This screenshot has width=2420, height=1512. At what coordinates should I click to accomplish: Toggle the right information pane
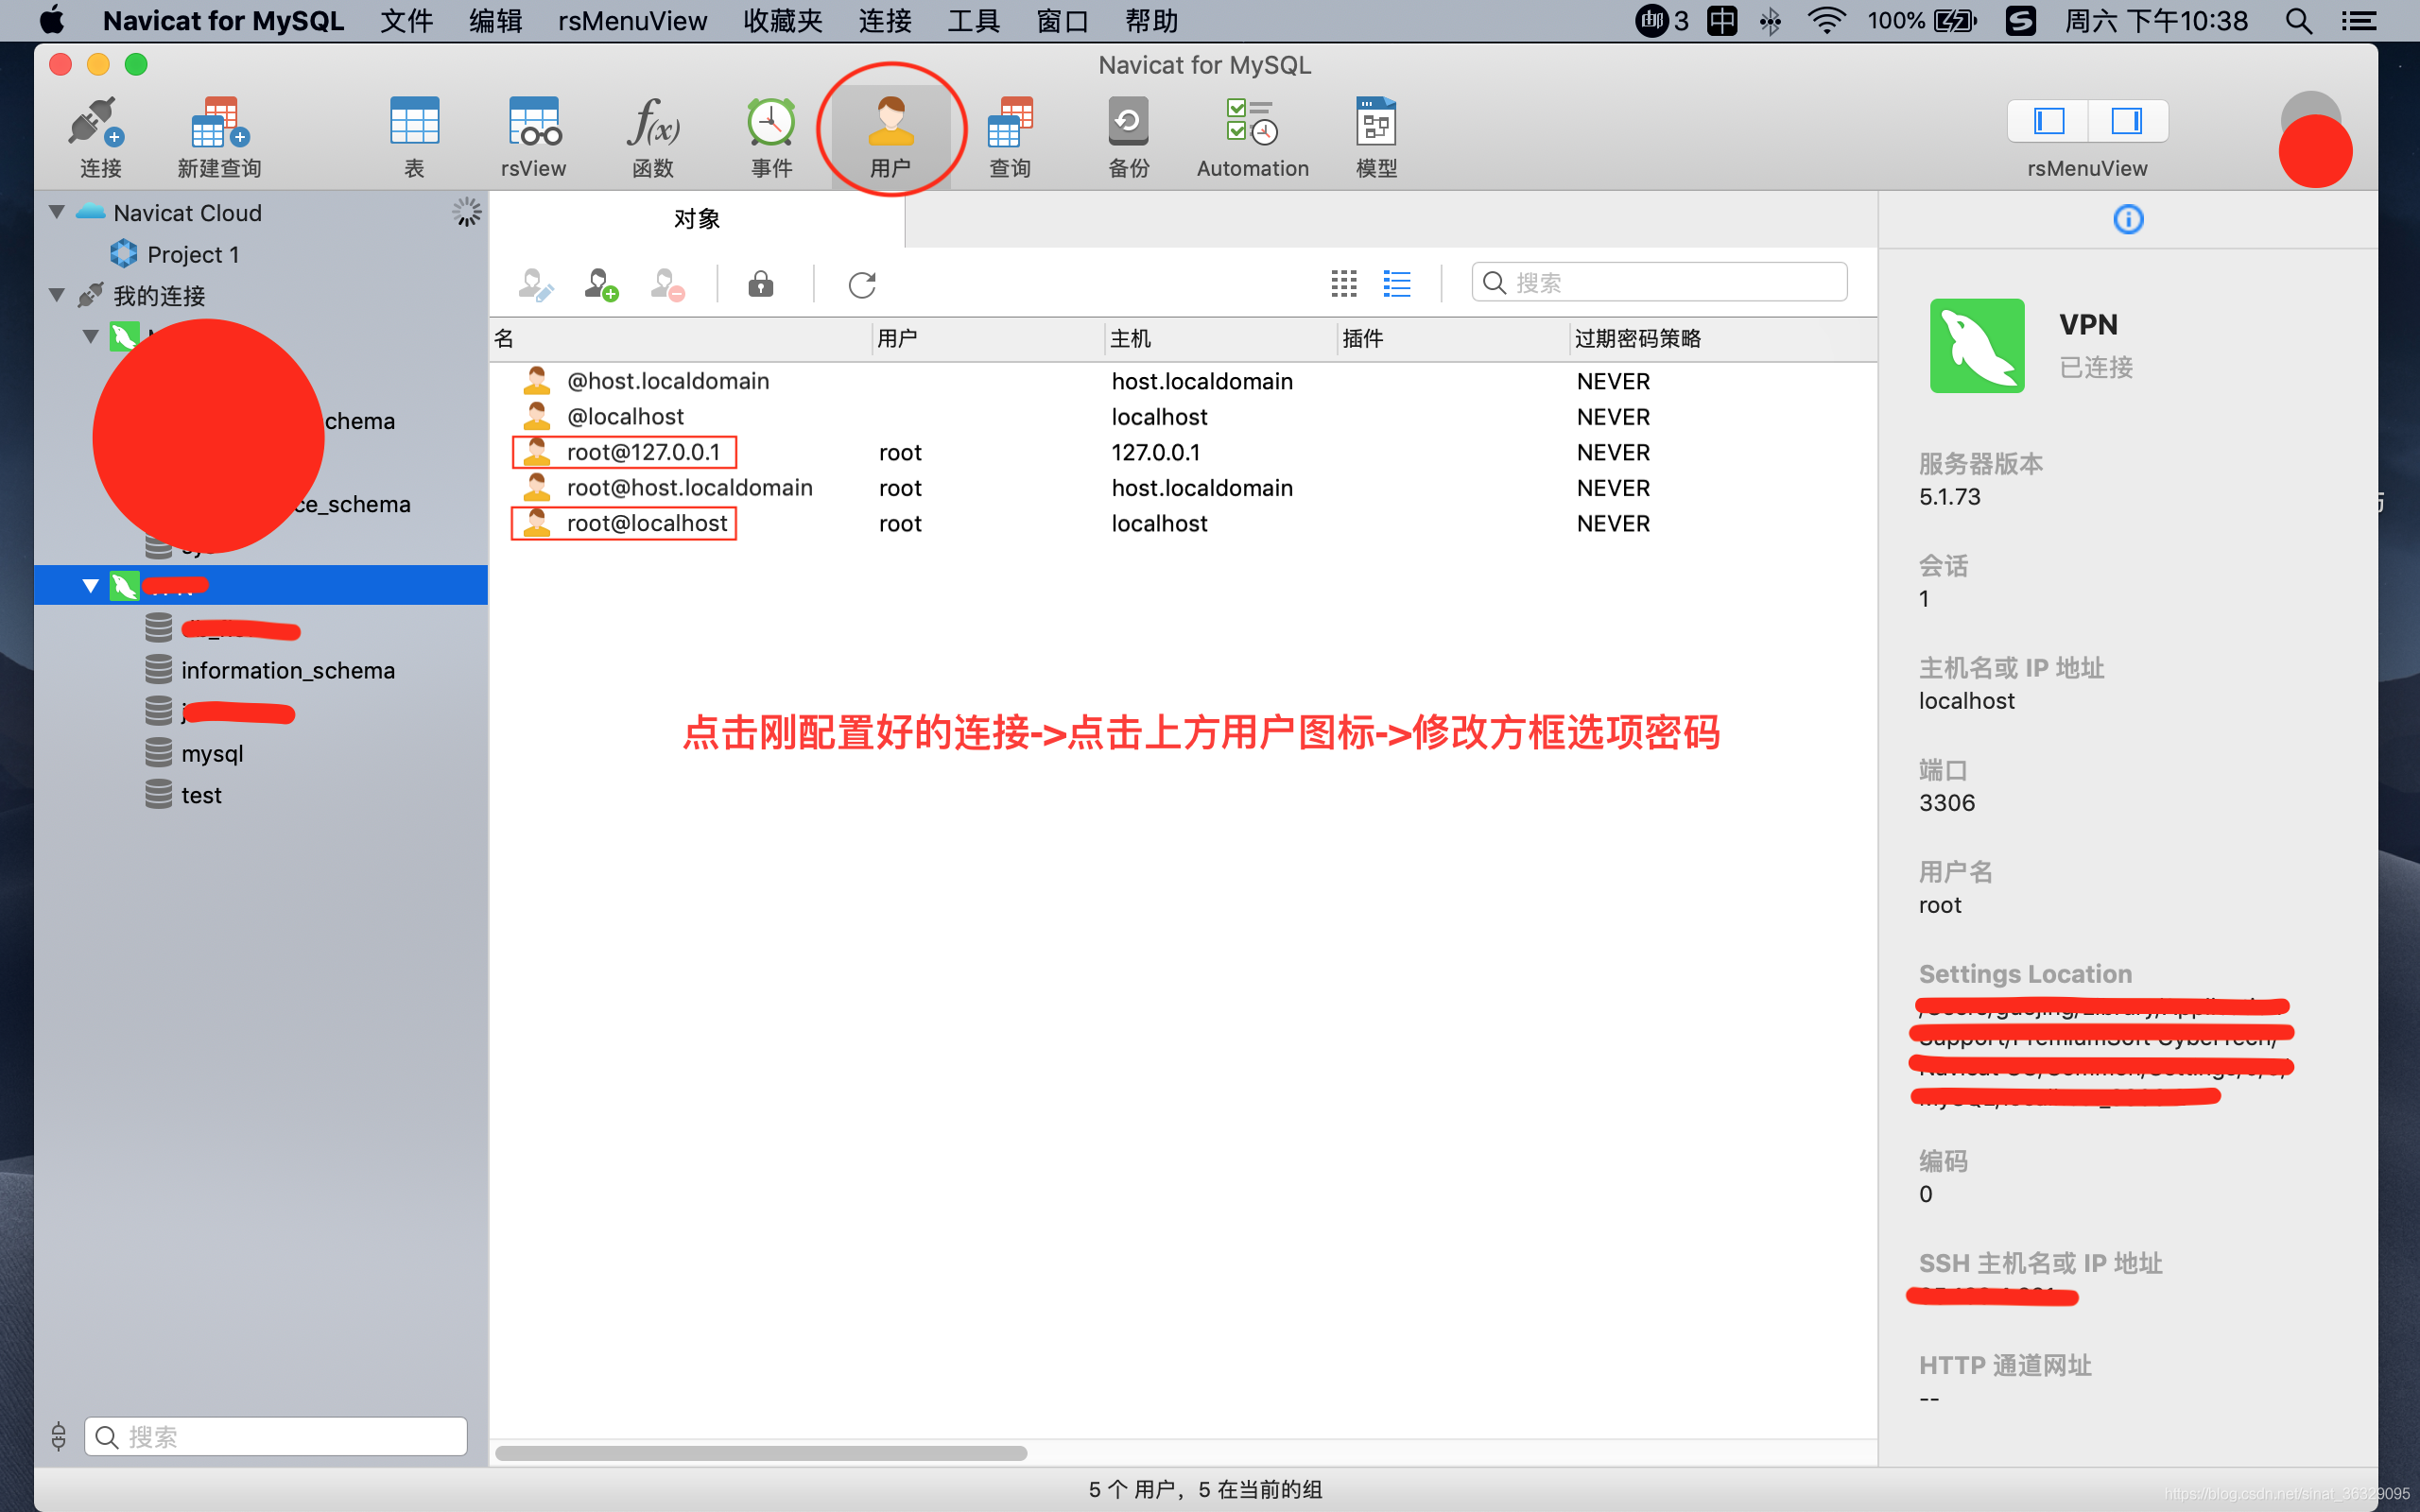[x=2127, y=121]
